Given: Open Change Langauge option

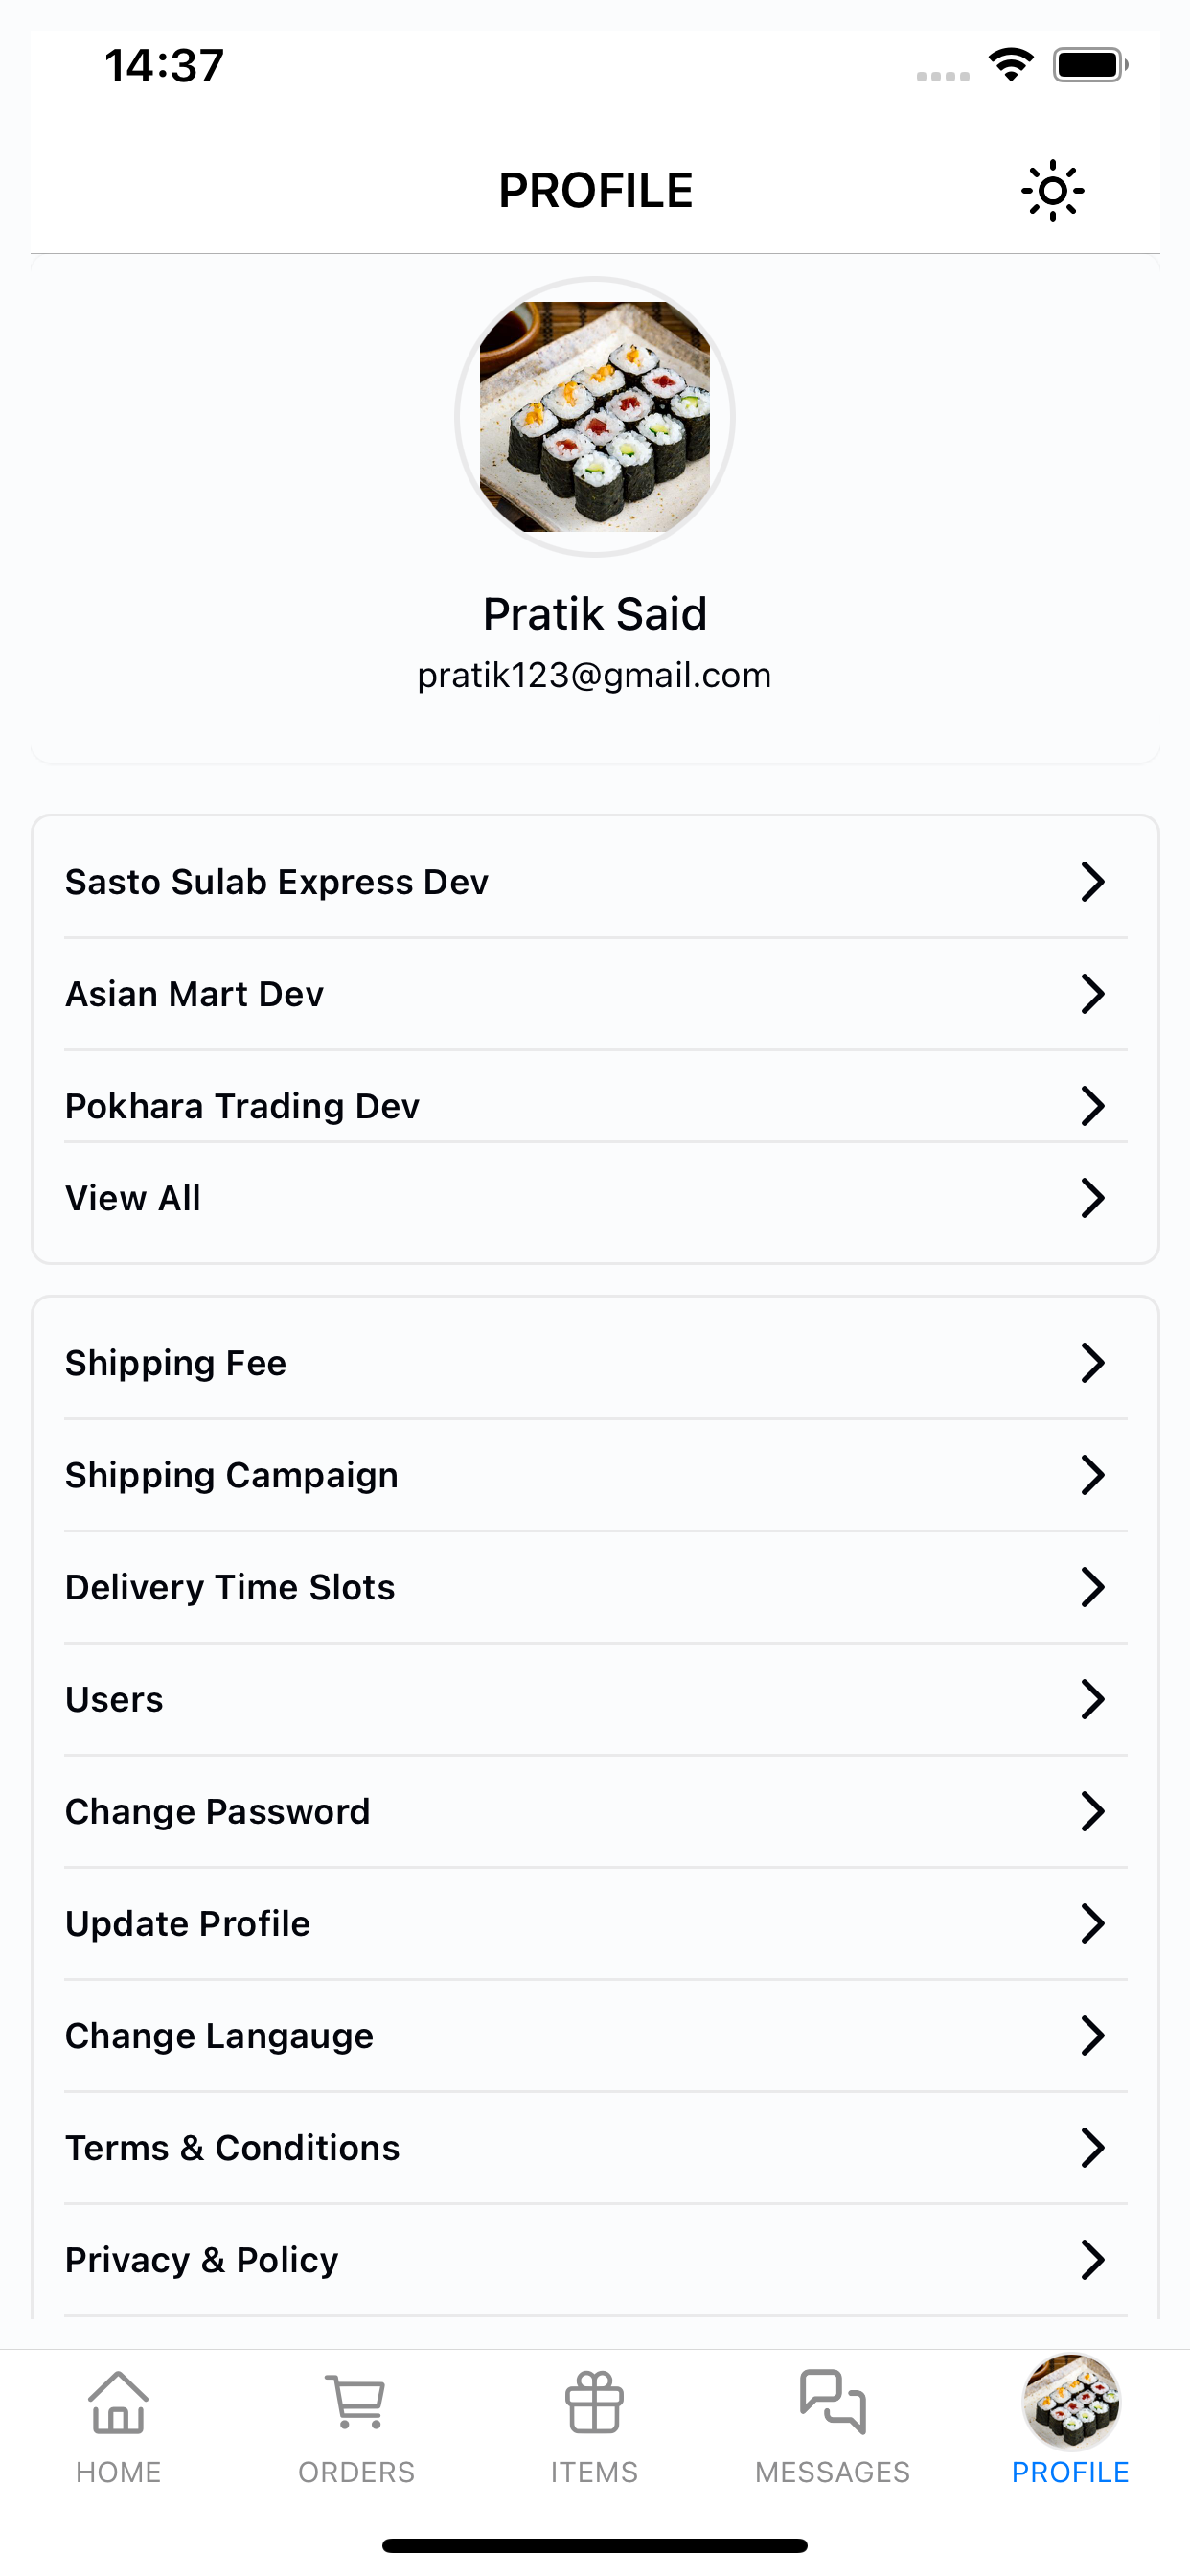Looking at the screenshot, I should [595, 2035].
